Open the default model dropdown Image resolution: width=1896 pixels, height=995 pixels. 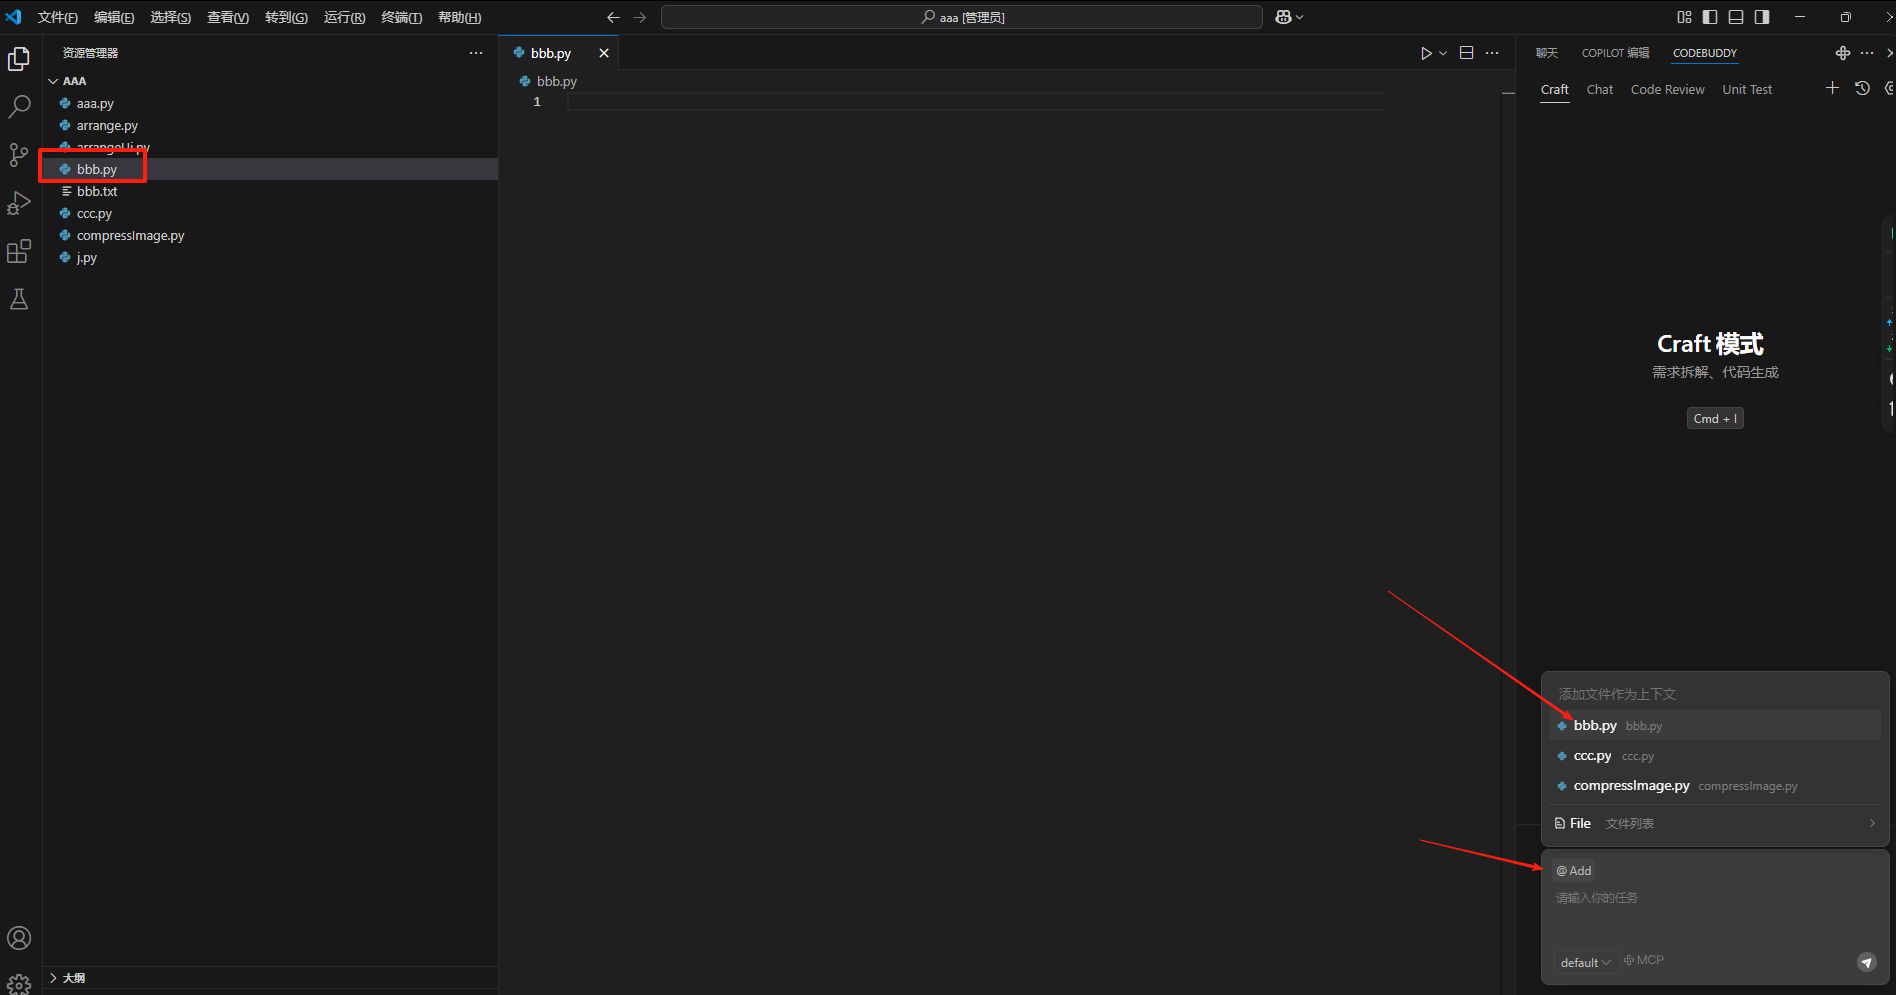coord(1585,961)
